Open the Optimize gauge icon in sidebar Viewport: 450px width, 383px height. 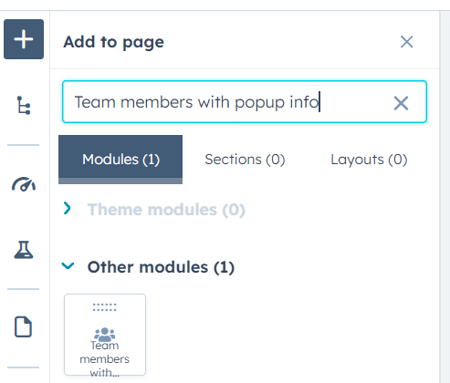24,184
